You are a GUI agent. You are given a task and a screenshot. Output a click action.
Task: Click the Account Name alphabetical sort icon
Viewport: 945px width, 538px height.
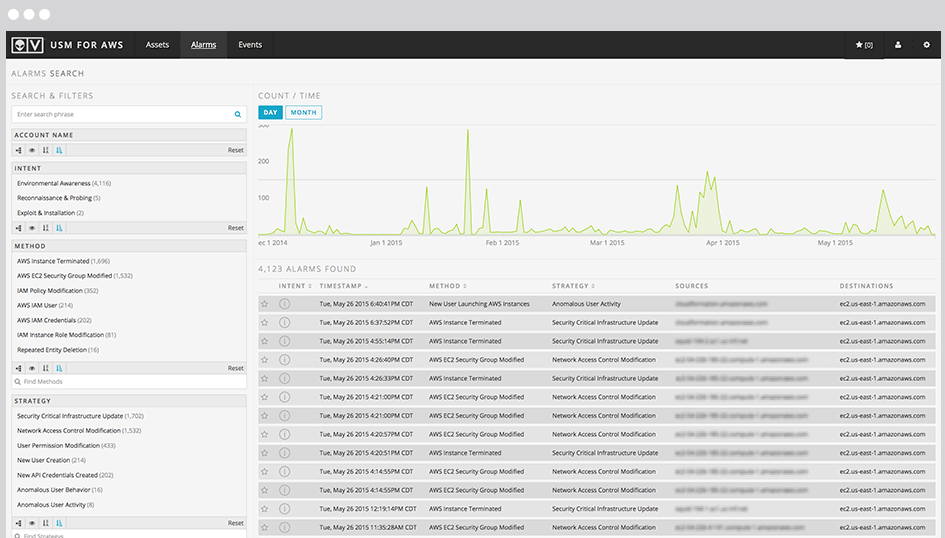(45, 150)
